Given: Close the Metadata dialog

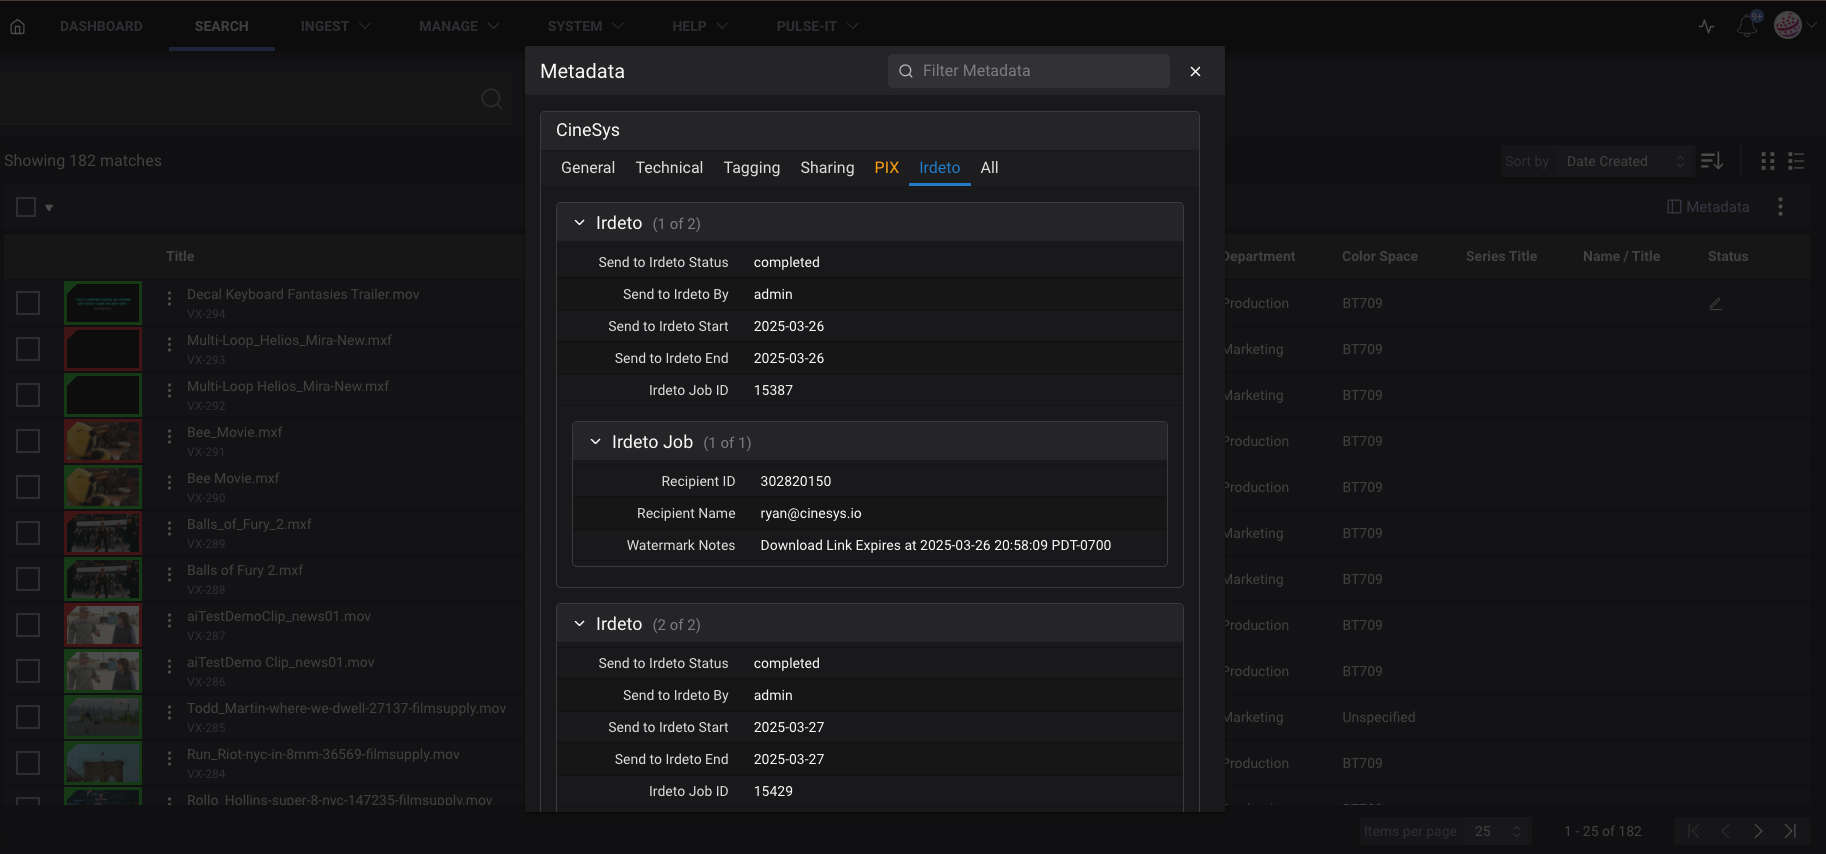Looking at the screenshot, I should click(1195, 71).
